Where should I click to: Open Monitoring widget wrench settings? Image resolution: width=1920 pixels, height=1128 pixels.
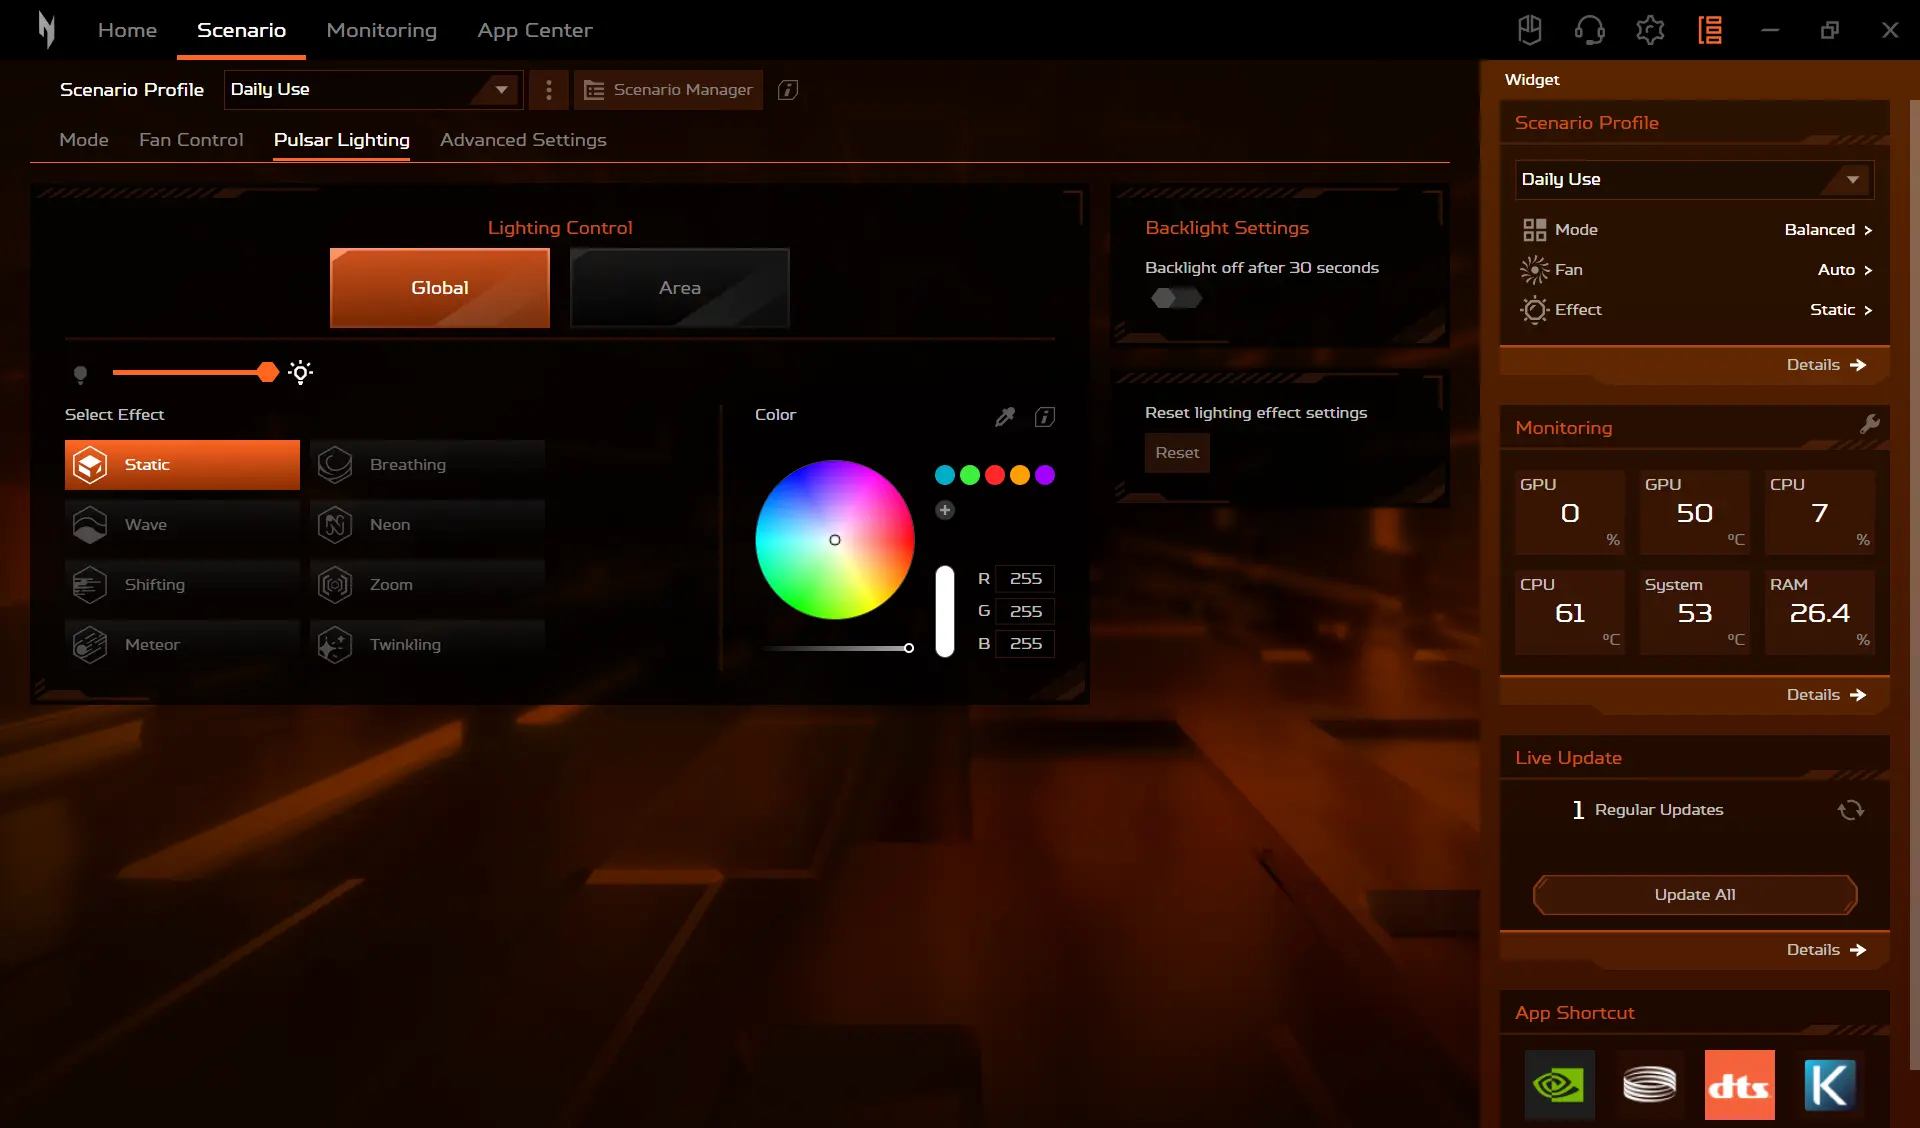click(x=1869, y=424)
